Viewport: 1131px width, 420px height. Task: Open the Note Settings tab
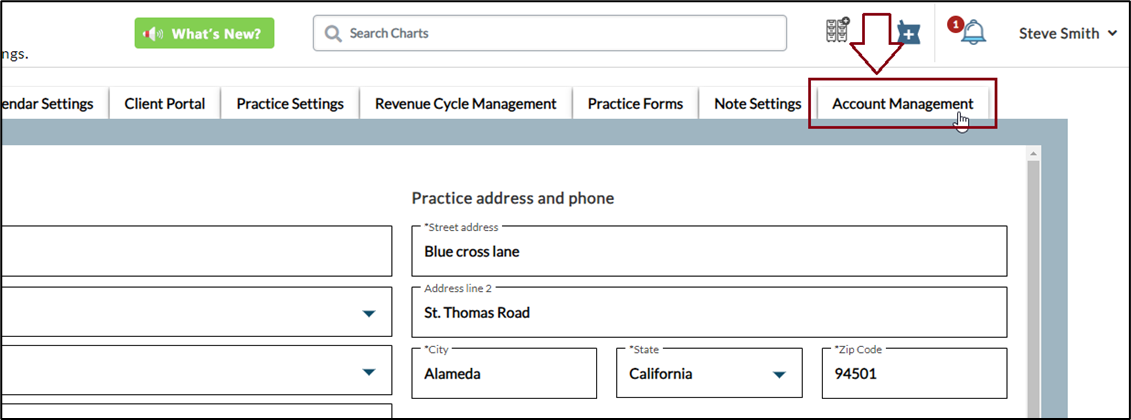point(757,104)
